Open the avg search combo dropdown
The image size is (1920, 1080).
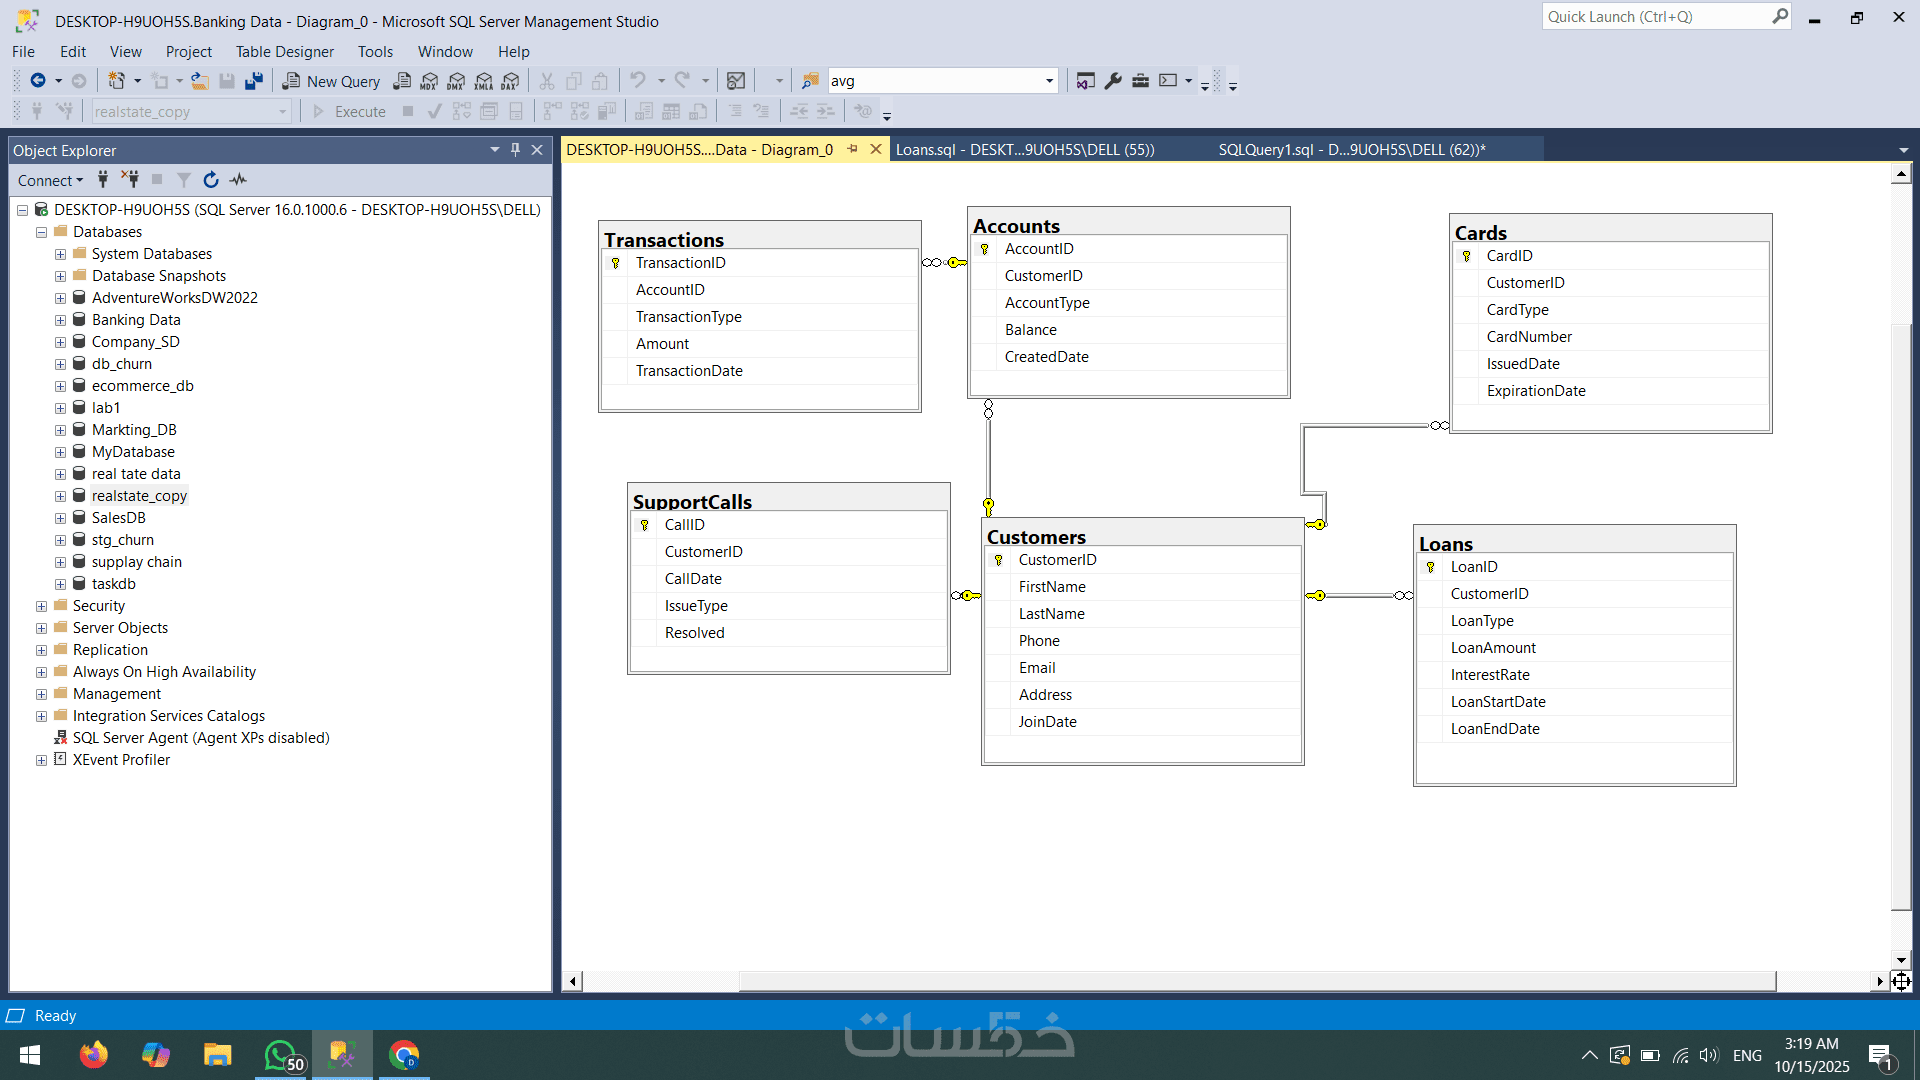[1049, 81]
